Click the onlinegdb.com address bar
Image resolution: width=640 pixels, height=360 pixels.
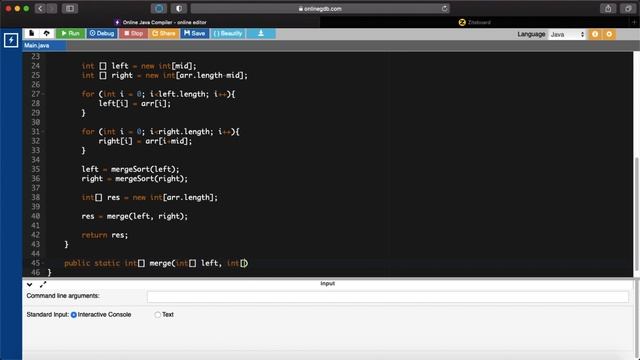point(320,9)
